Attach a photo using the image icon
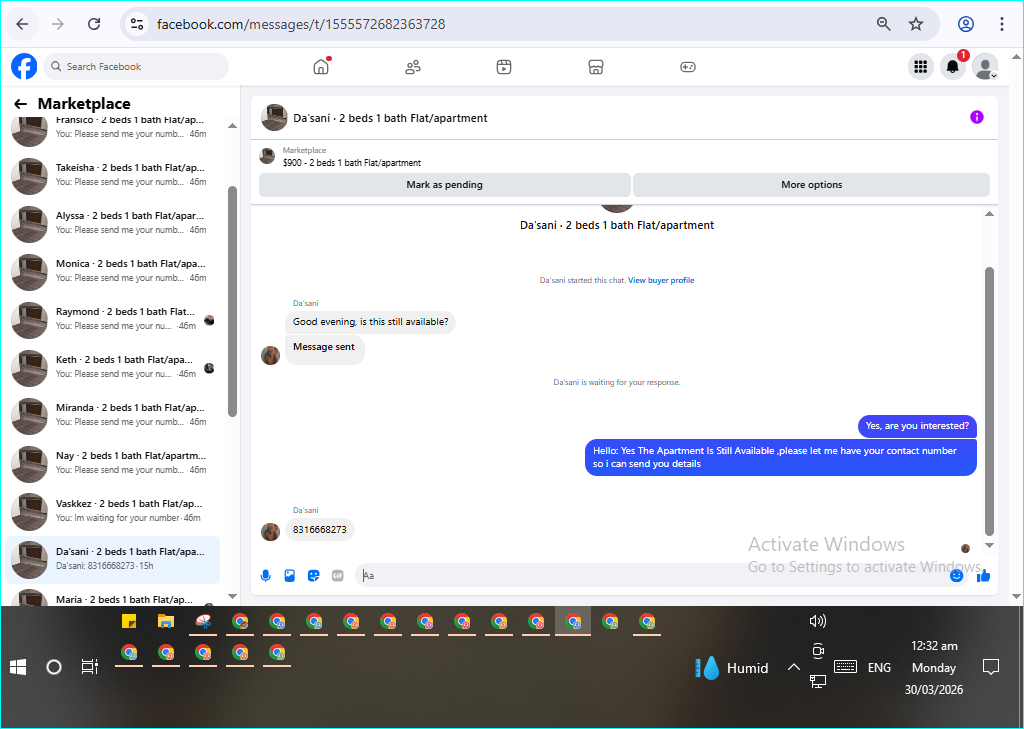This screenshot has height=729, width=1024. (x=290, y=575)
